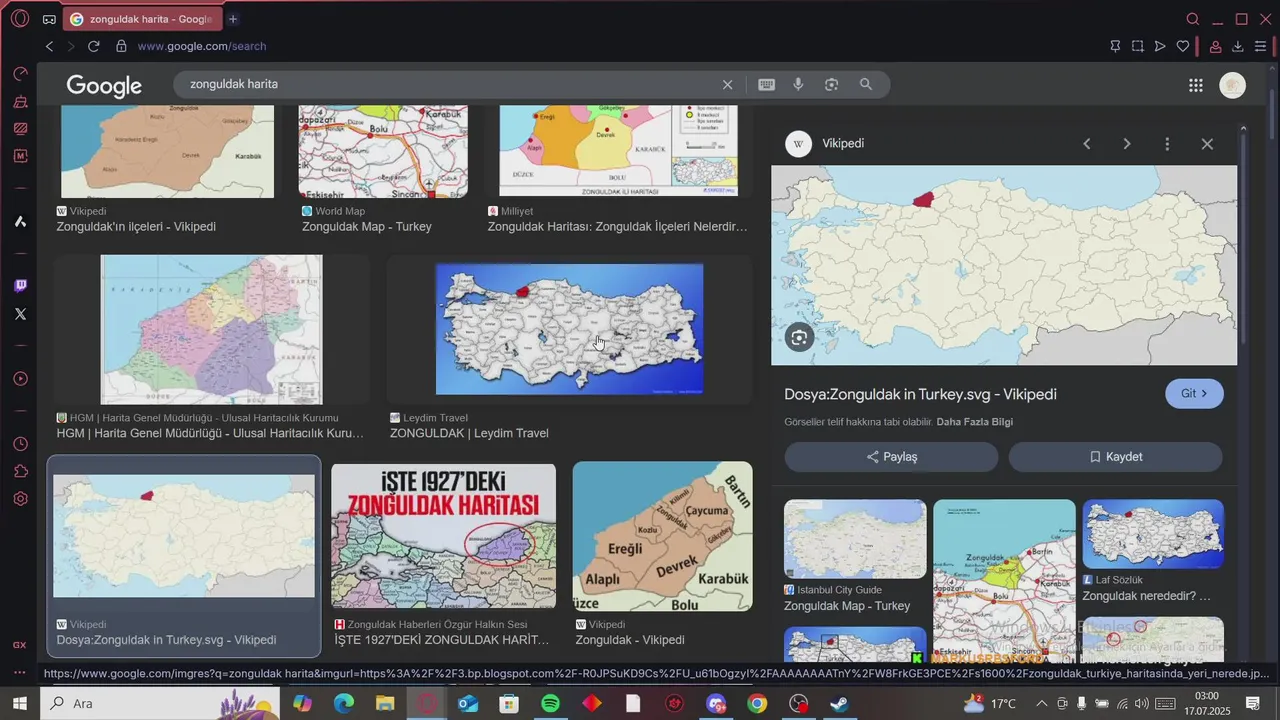Take a snapshot with the capture icon

point(1138,46)
